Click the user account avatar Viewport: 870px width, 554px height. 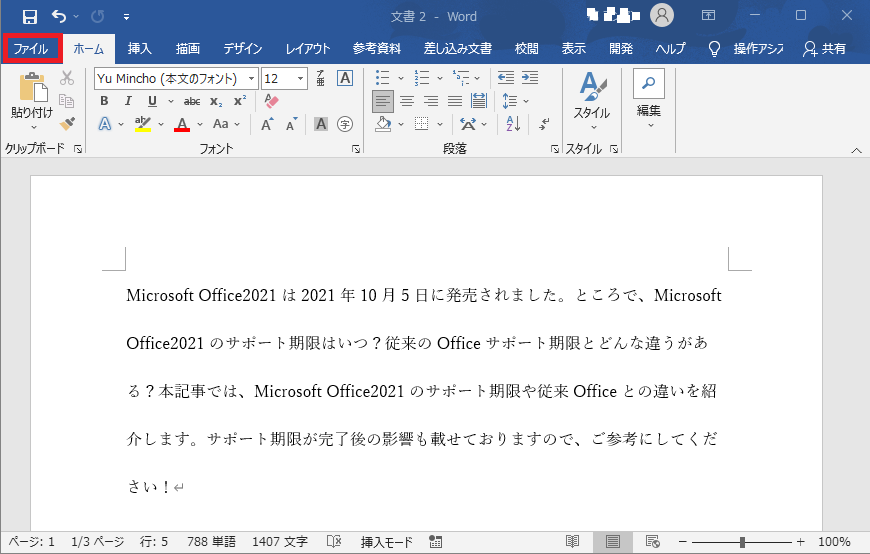(662, 16)
